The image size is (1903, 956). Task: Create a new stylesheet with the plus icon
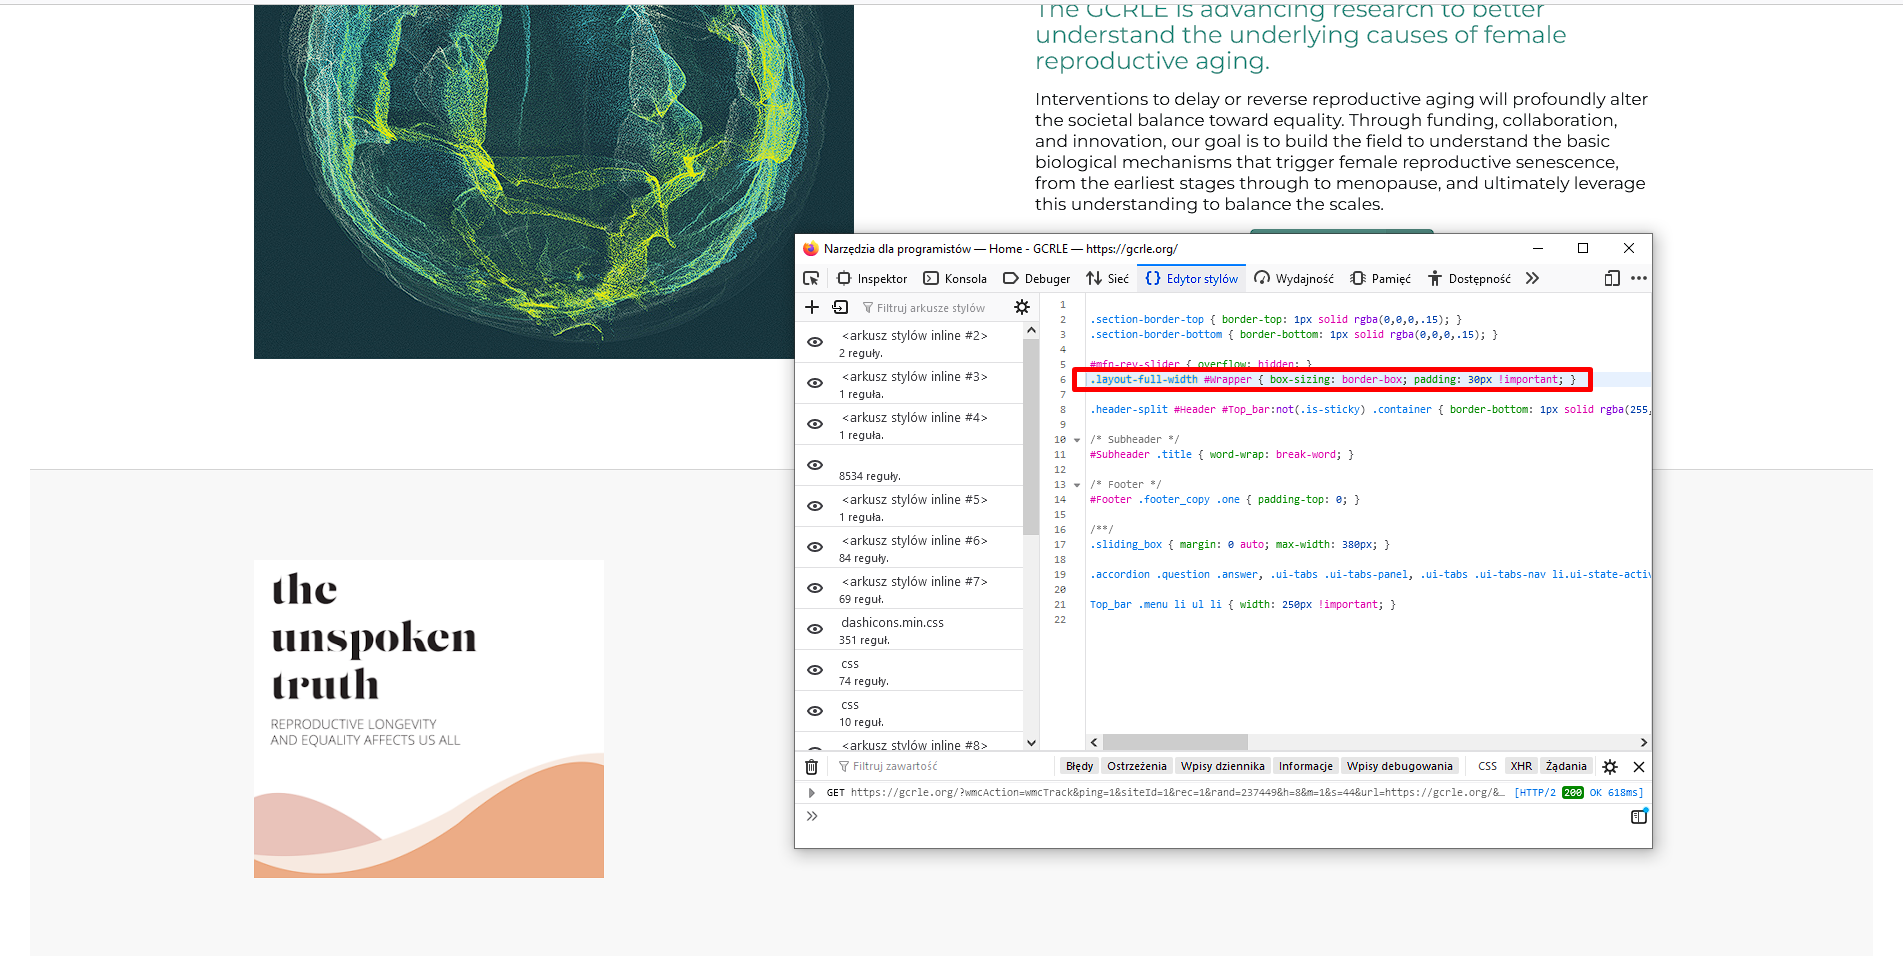tap(812, 307)
